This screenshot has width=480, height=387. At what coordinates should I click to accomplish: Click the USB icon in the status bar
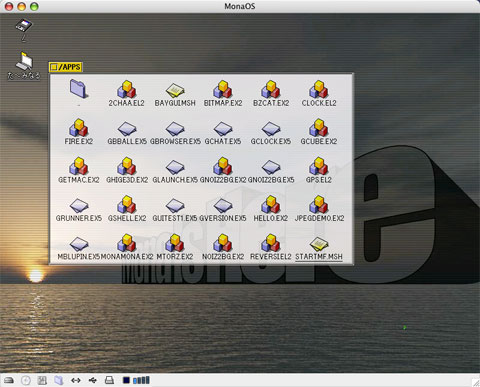93,380
